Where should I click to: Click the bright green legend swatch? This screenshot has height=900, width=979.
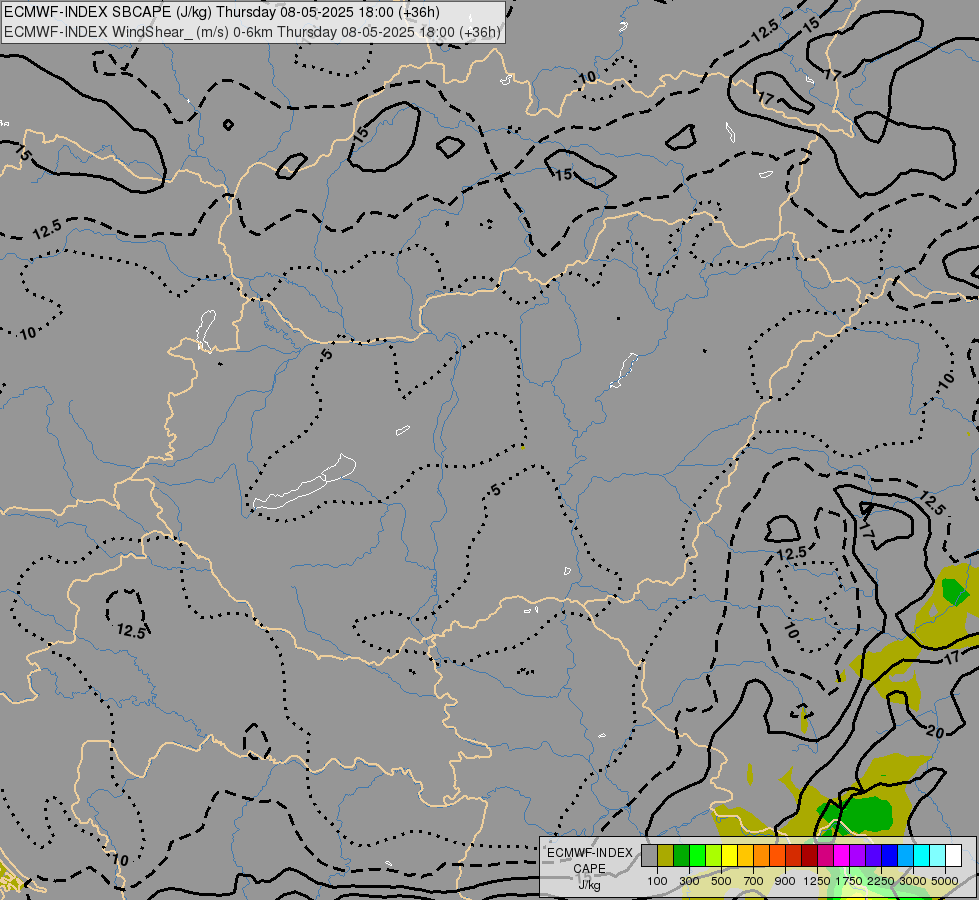pyautogui.click(x=697, y=855)
